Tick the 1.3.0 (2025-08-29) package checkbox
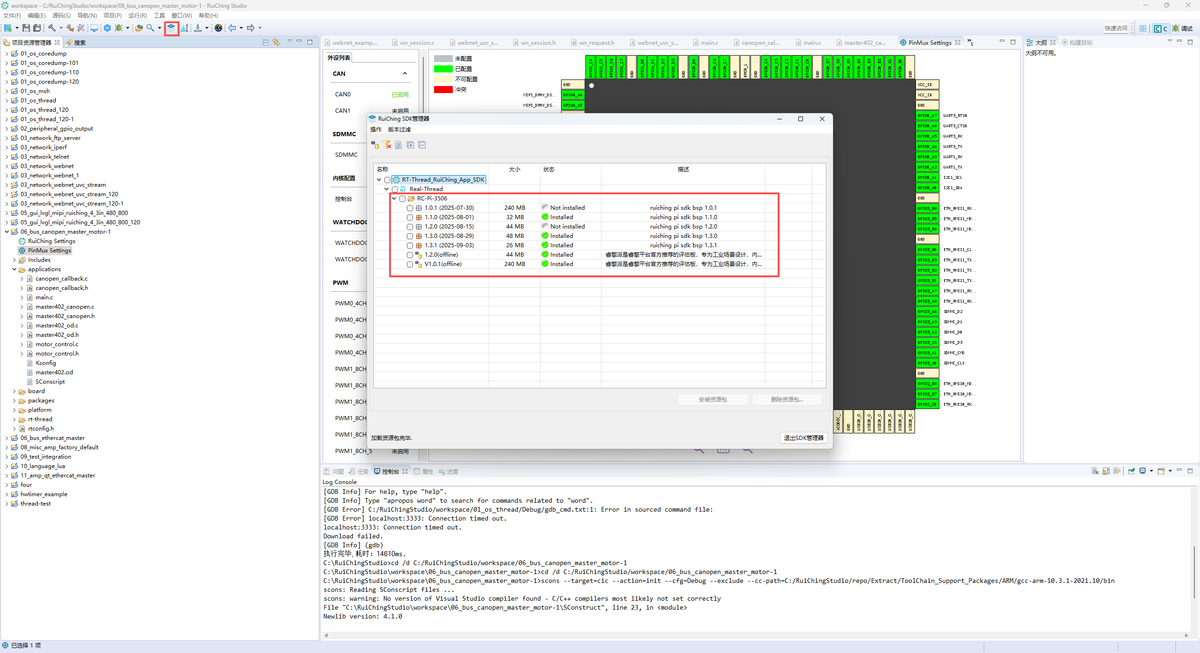Screen dimensions: 1200x653 click(410, 236)
